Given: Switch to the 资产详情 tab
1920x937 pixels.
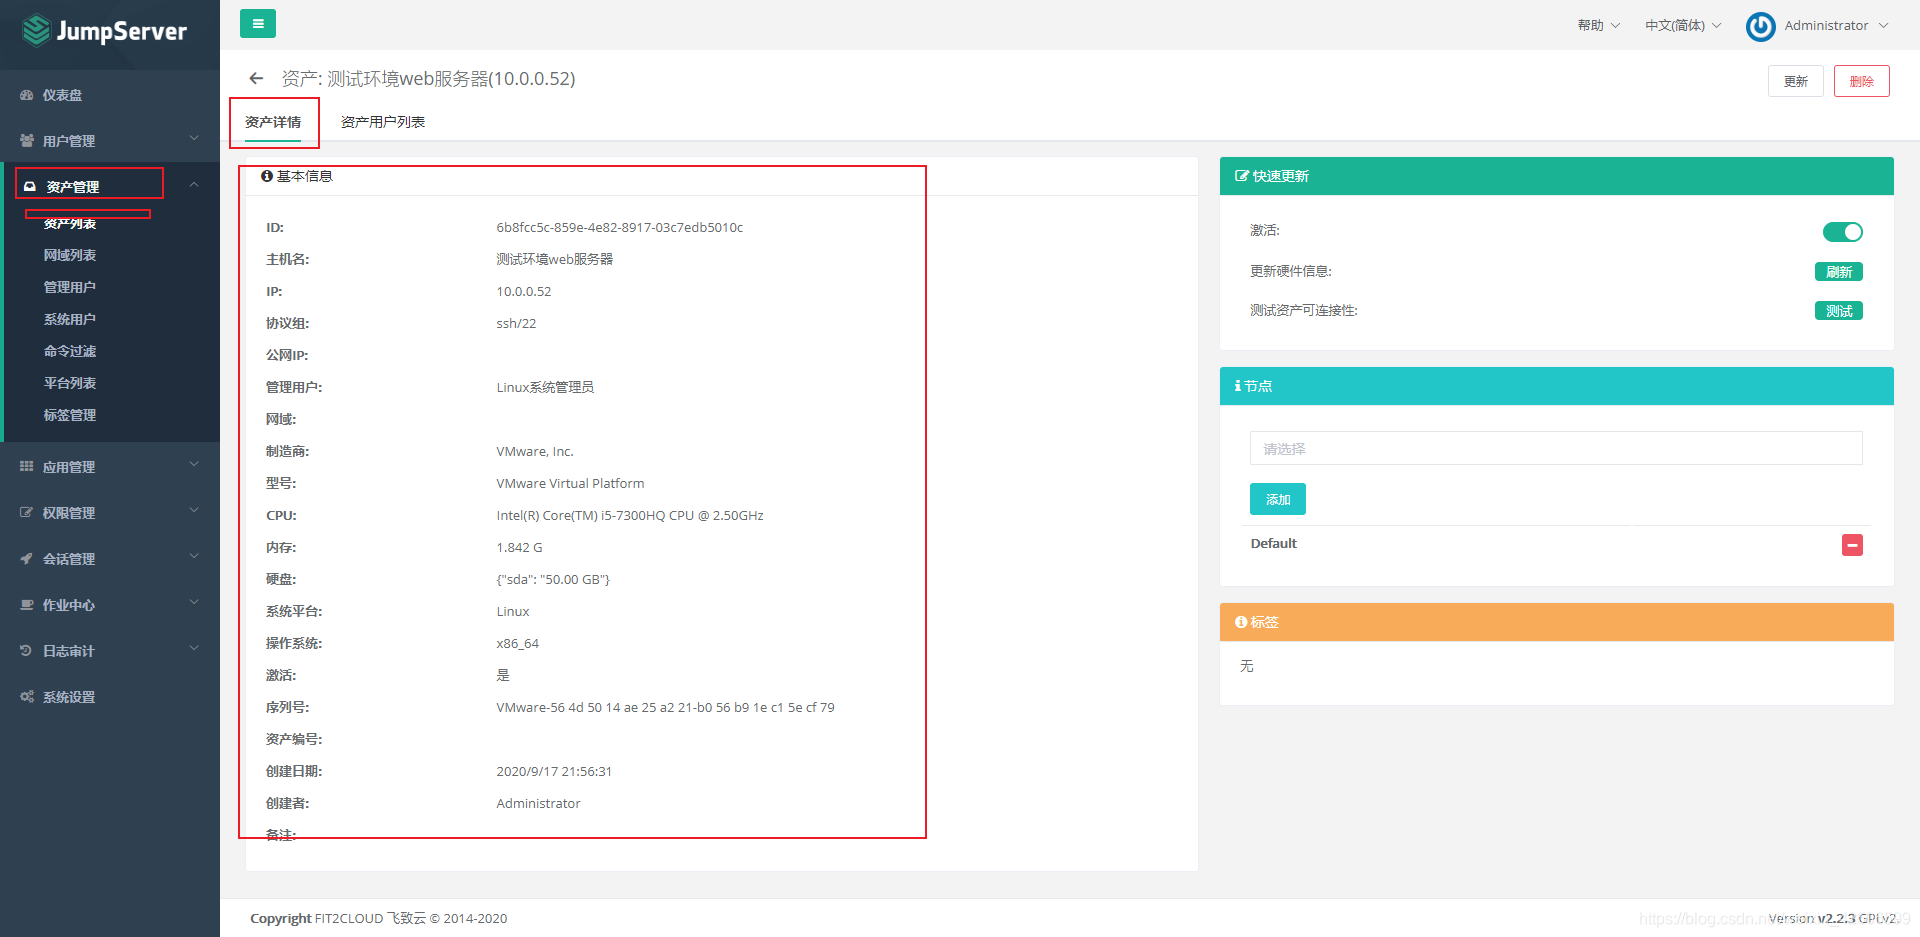Looking at the screenshot, I should coord(273,122).
